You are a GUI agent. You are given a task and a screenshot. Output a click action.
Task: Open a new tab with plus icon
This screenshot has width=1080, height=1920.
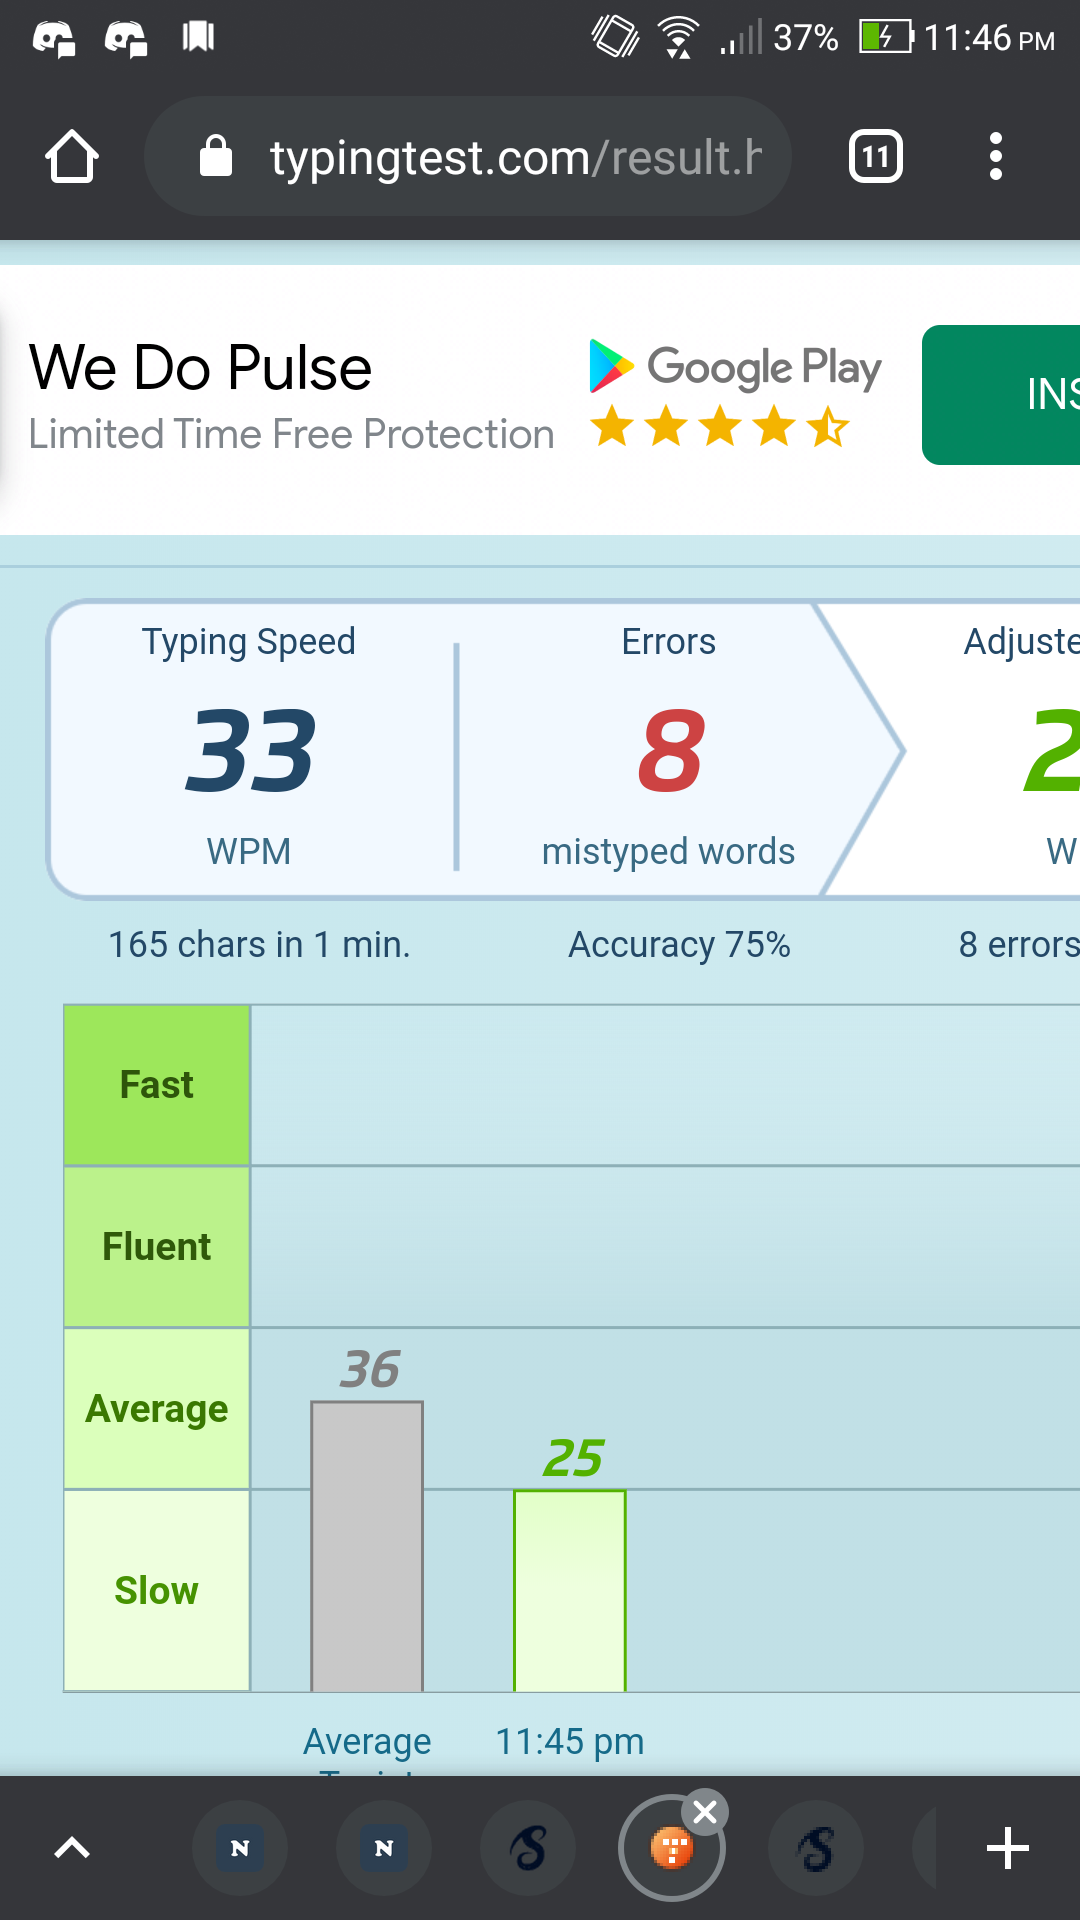click(1007, 1848)
